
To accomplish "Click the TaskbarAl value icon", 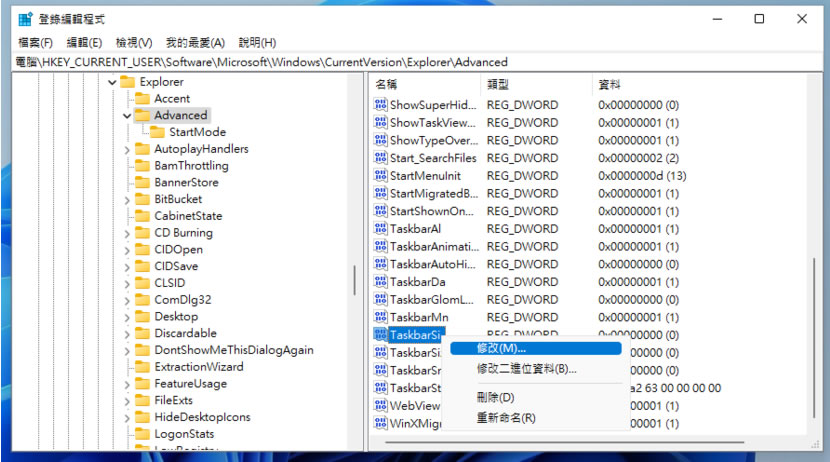I will coord(380,229).
